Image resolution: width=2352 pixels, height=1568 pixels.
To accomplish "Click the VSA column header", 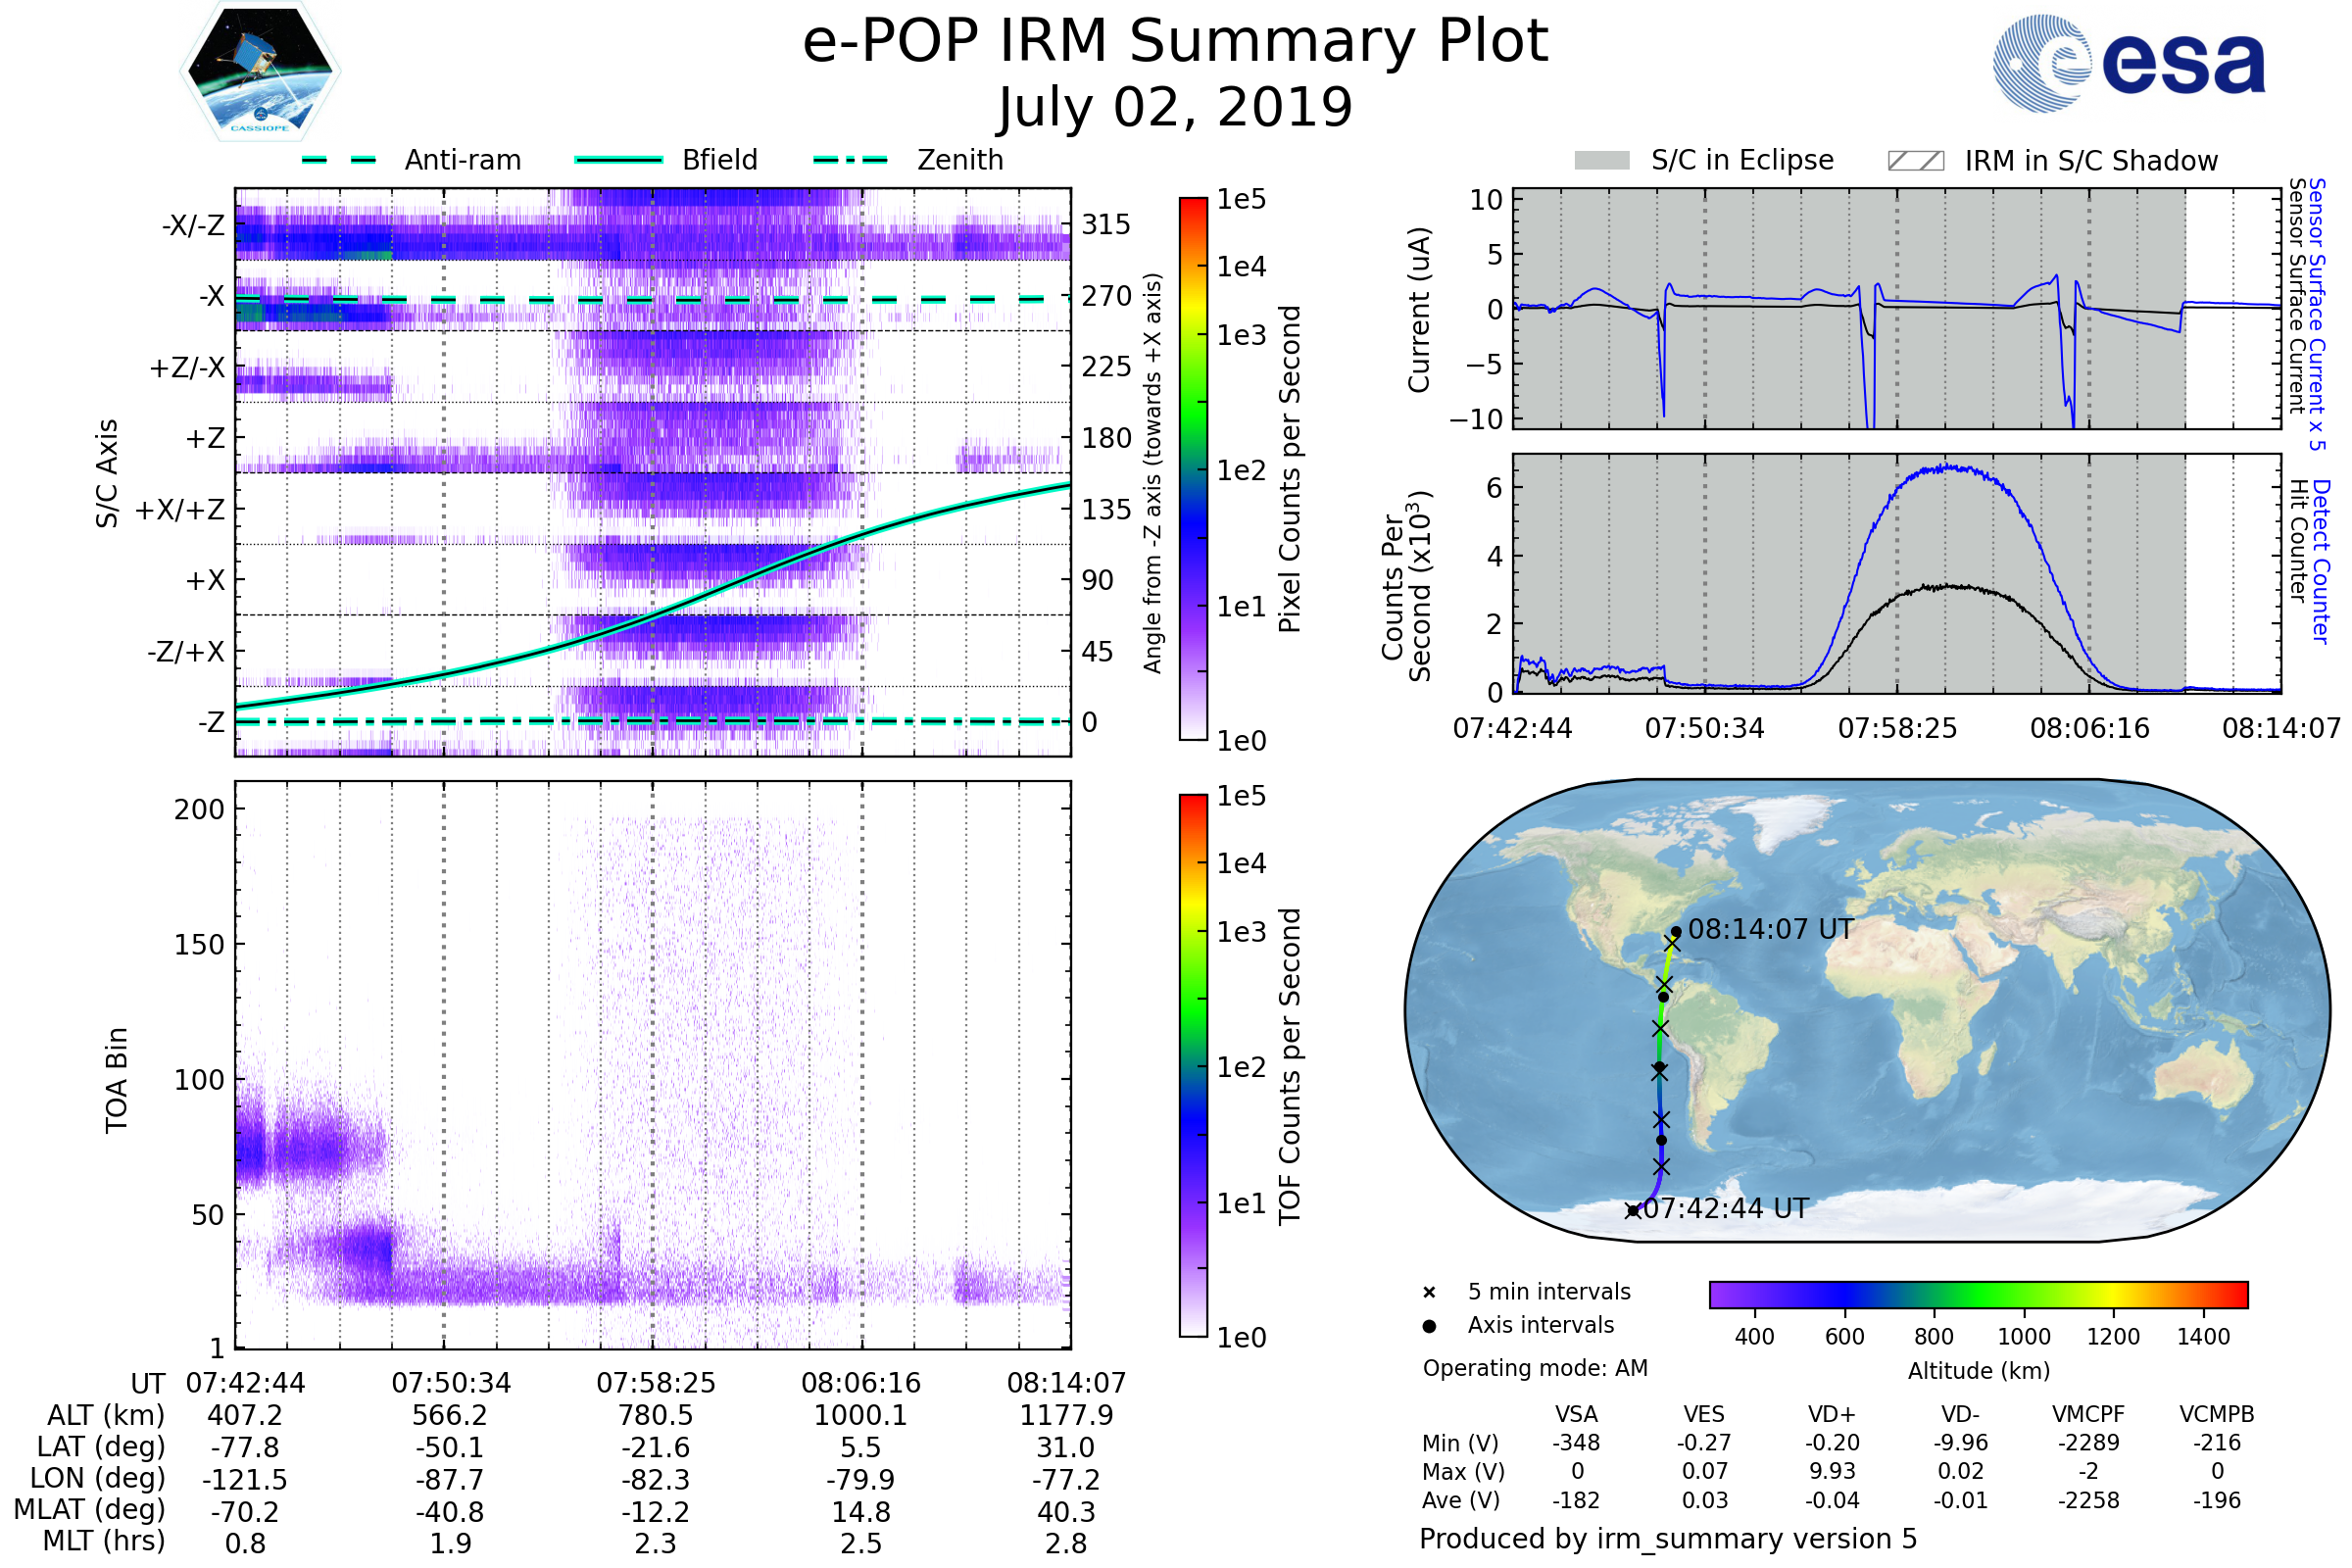I will (x=1576, y=1414).
